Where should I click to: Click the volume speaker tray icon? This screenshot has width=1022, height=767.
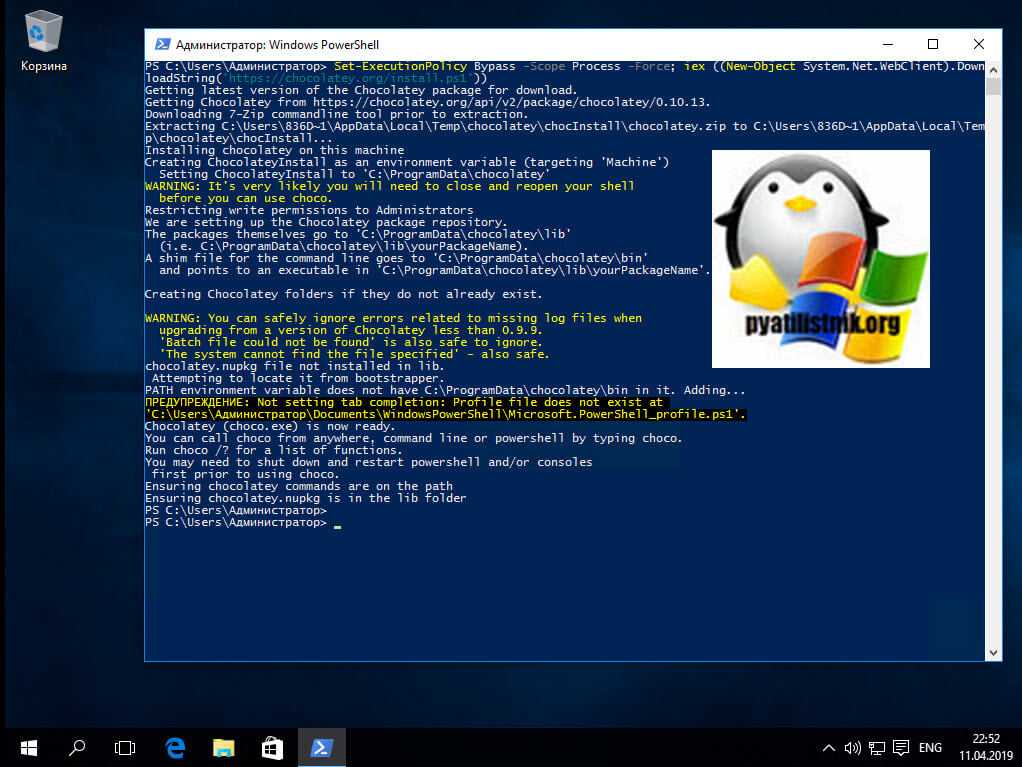tap(852, 747)
